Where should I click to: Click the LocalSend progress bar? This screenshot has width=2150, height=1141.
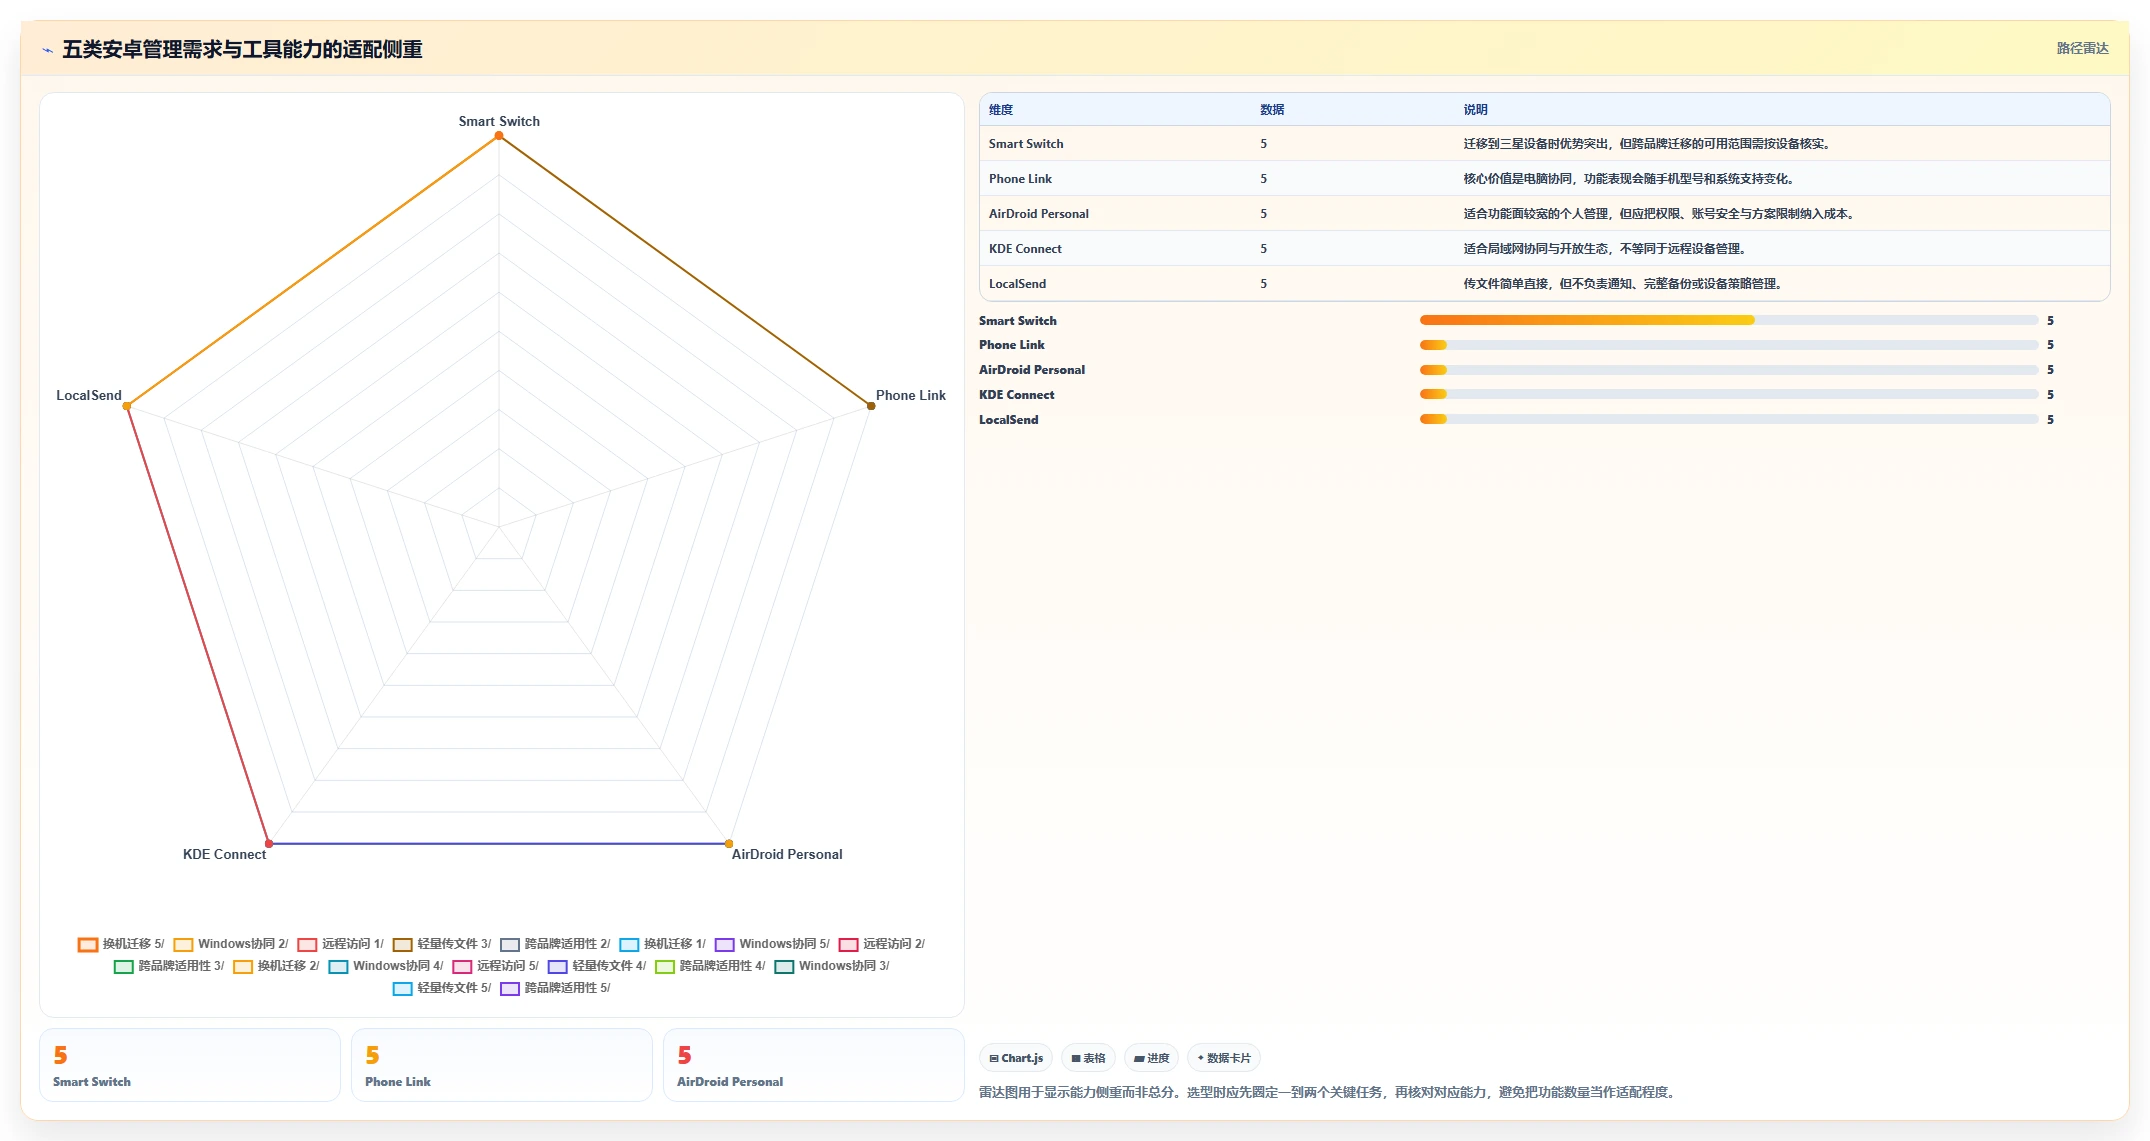[x=1728, y=419]
